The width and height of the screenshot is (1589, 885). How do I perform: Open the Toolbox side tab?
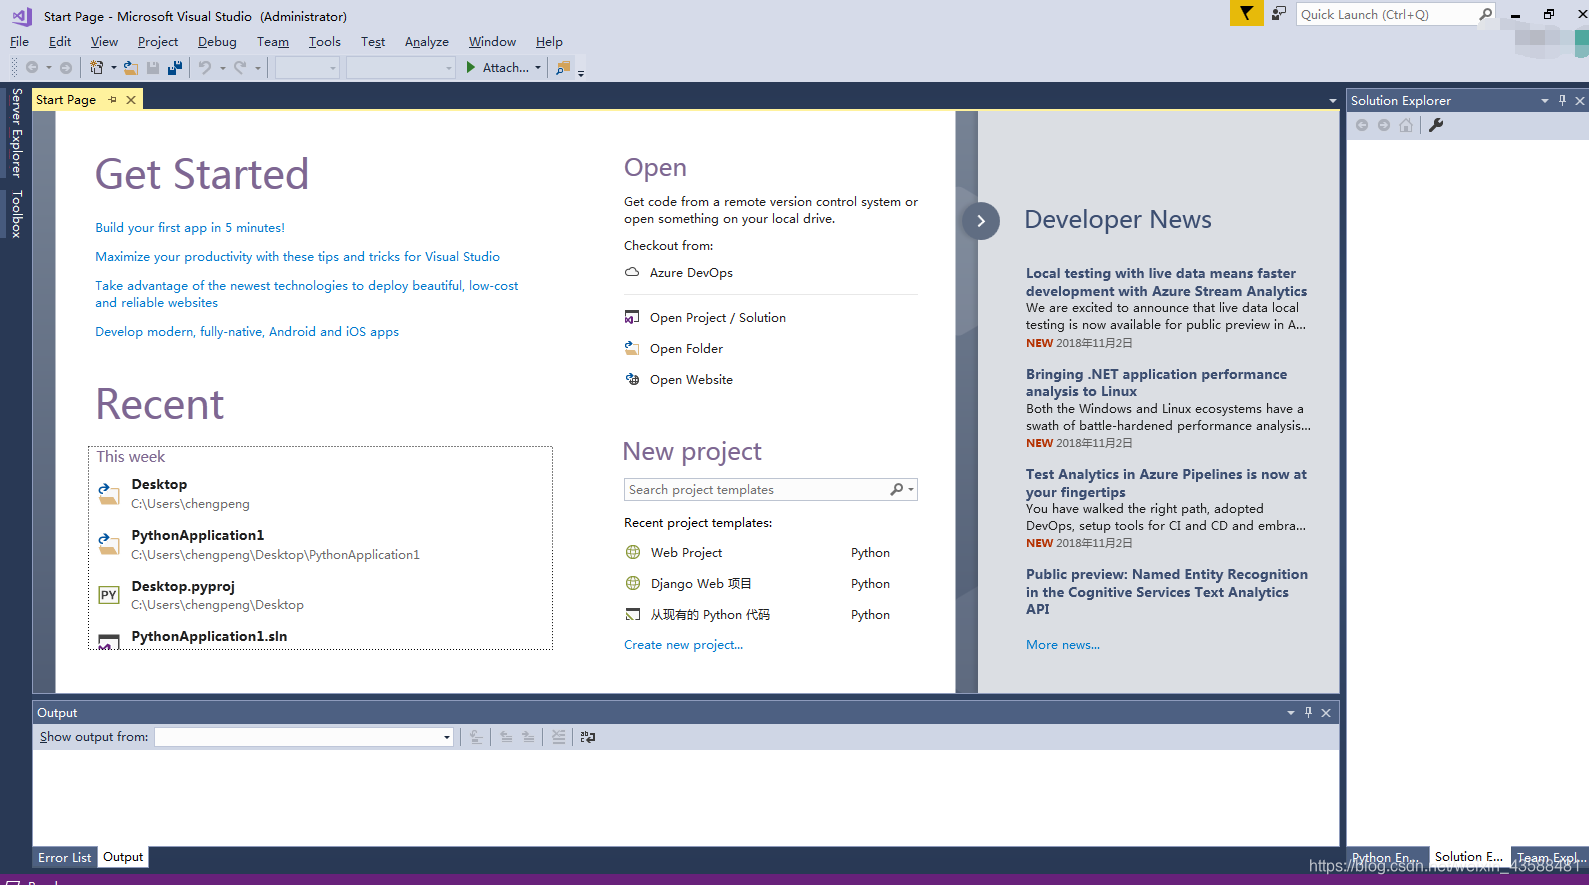click(16, 214)
